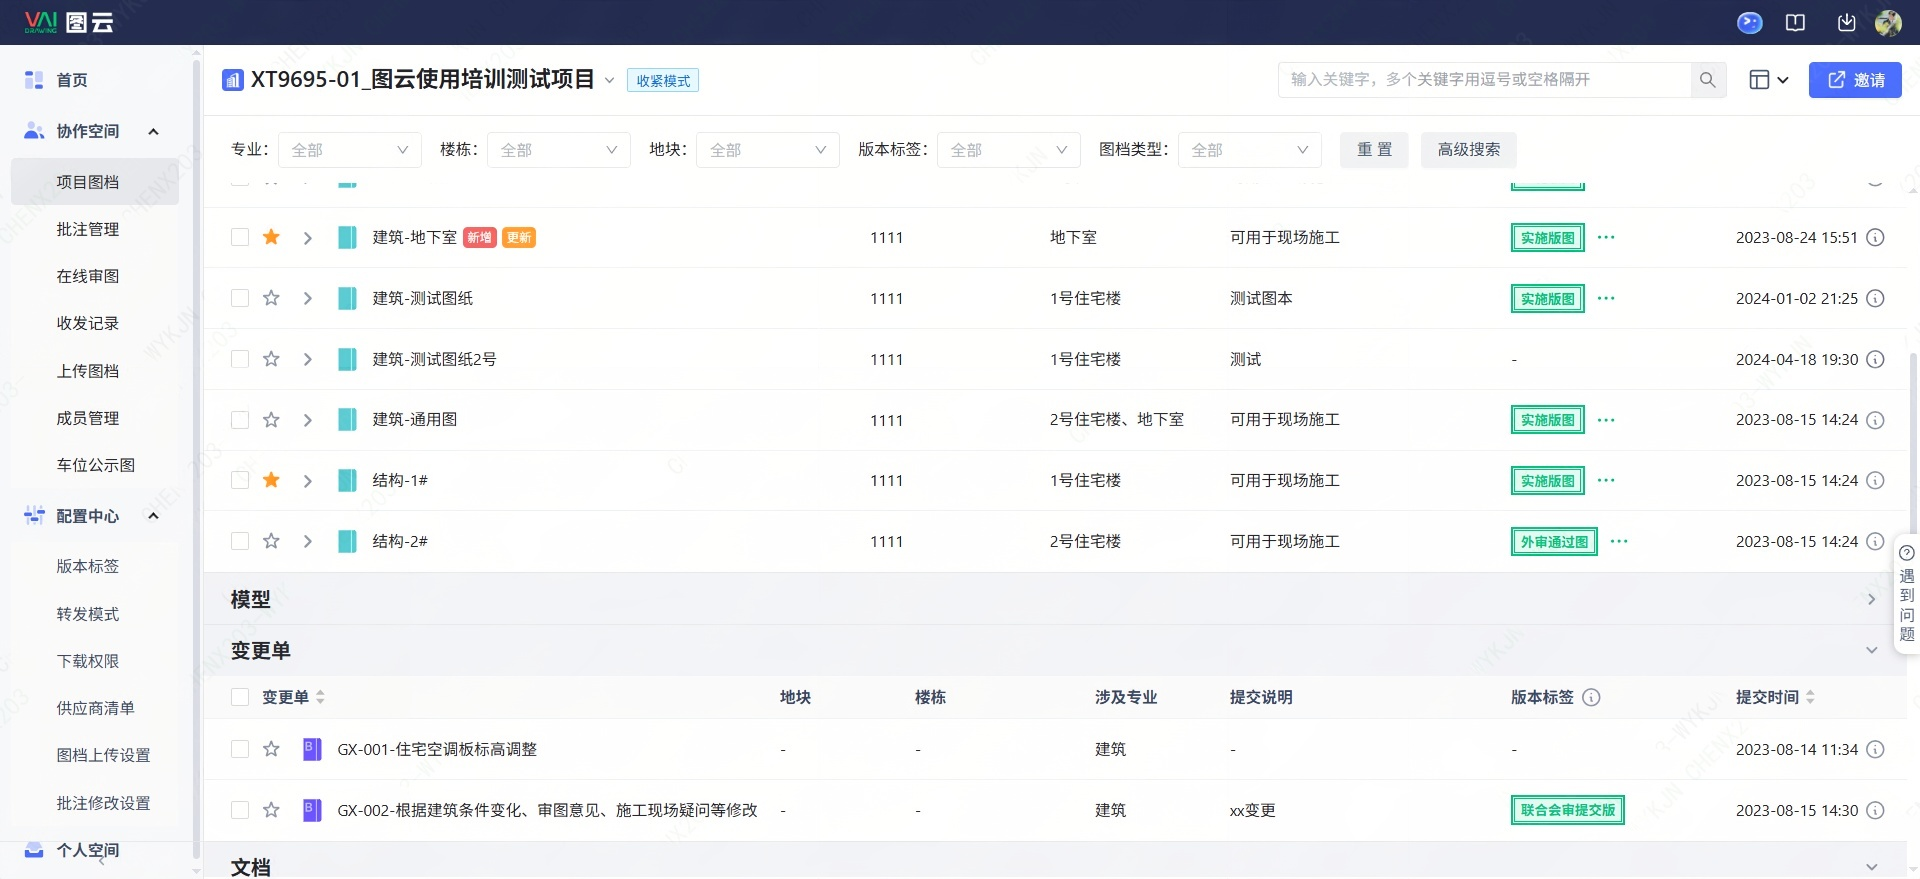
Task: Tick the GX-001 change order checkbox
Action: coord(240,749)
